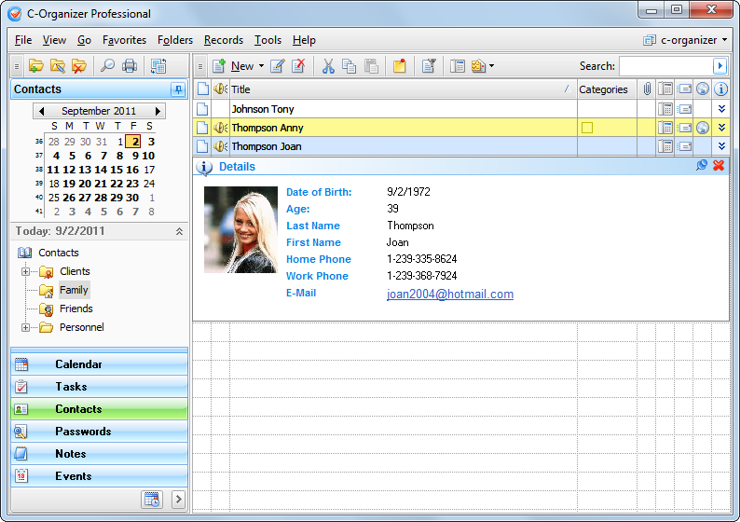
Task: Click the New record button
Action: tap(233, 66)
